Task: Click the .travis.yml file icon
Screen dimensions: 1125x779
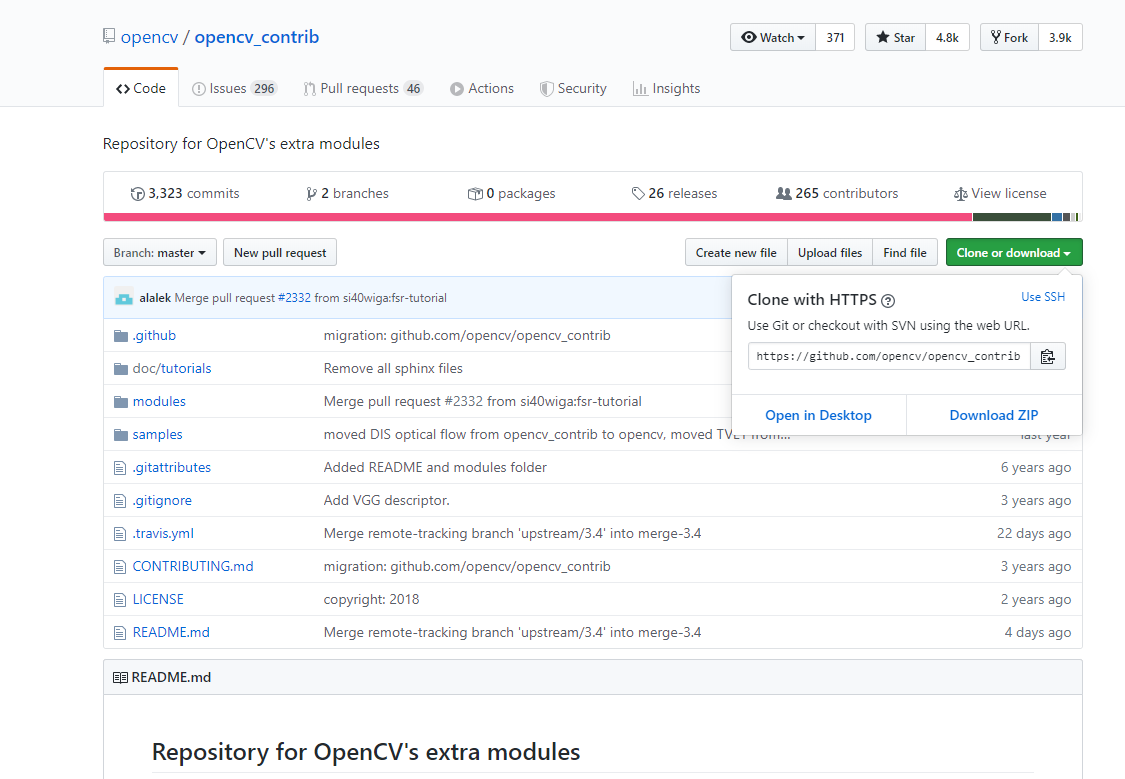Action: tap(120, 534)
